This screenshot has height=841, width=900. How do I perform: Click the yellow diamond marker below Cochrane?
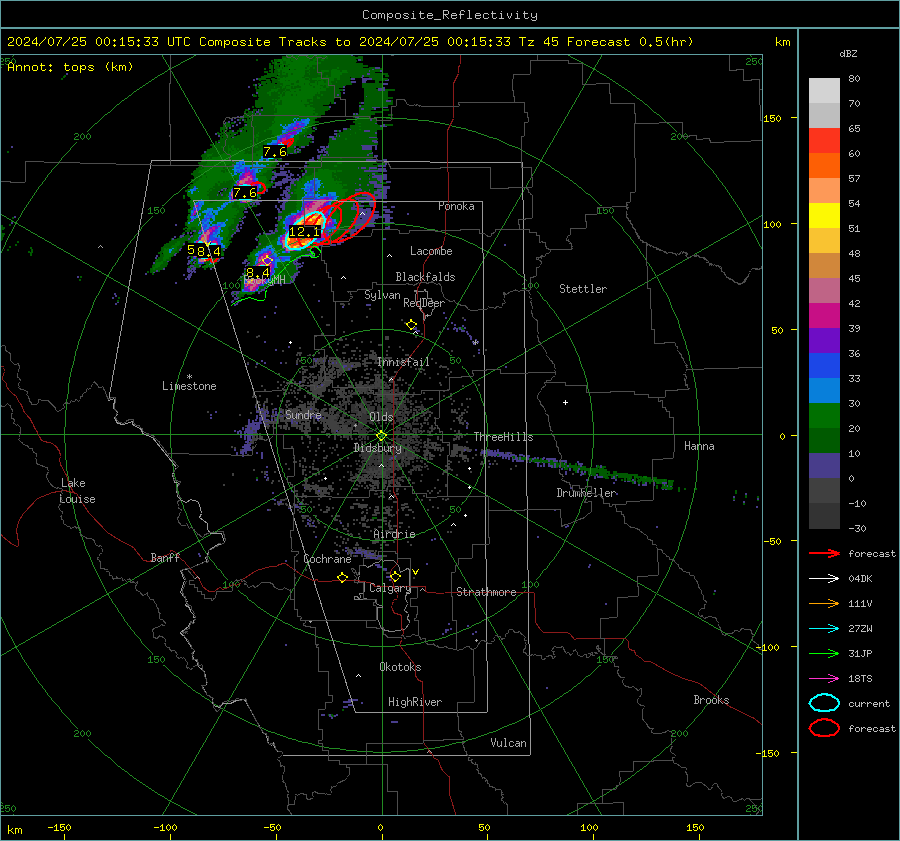[343, 578]
